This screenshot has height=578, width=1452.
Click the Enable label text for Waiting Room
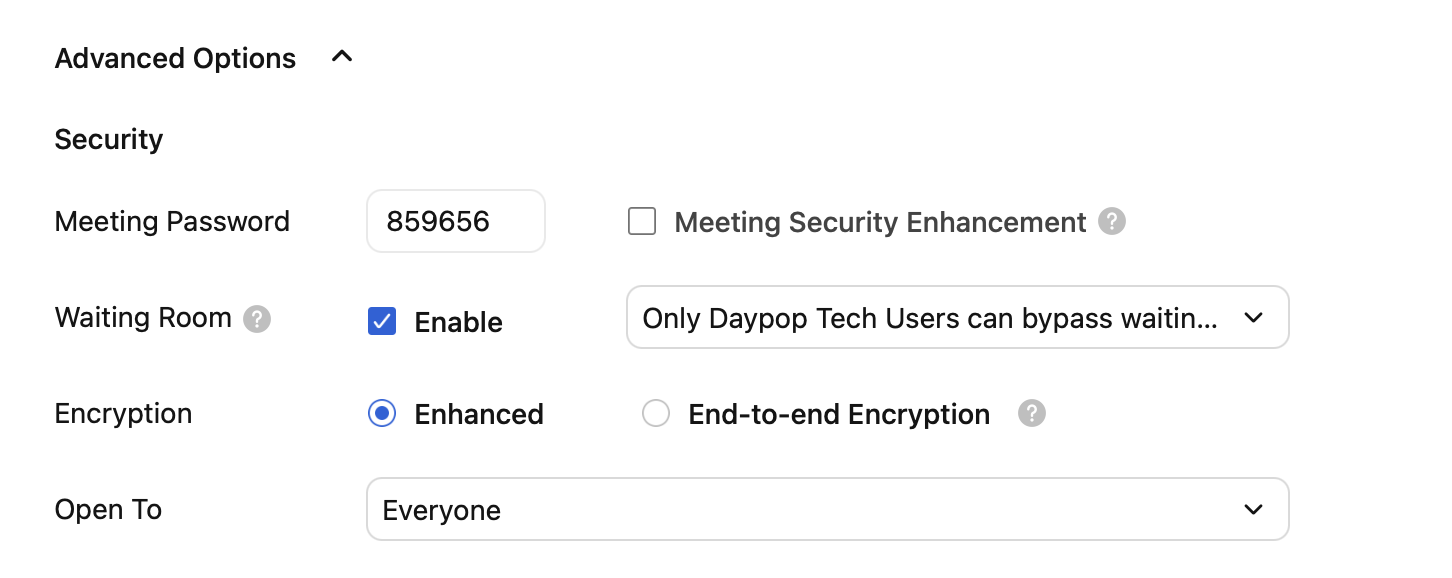[458, 322]
